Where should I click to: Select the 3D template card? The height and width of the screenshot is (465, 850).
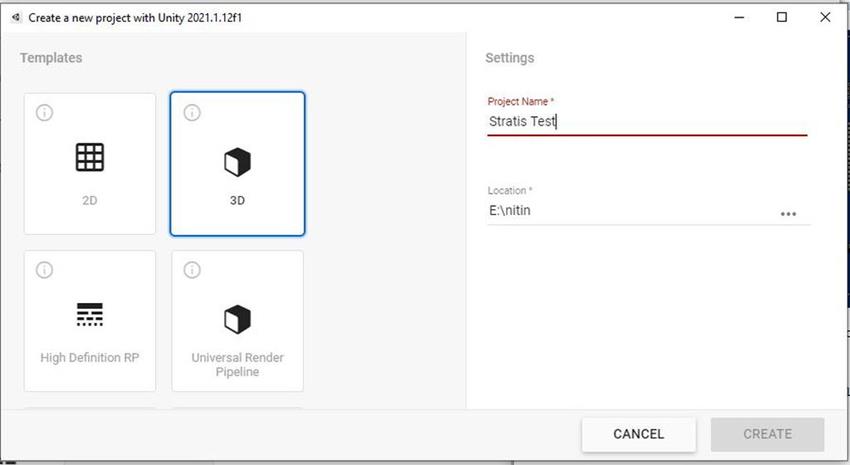[x=237, y=164]
